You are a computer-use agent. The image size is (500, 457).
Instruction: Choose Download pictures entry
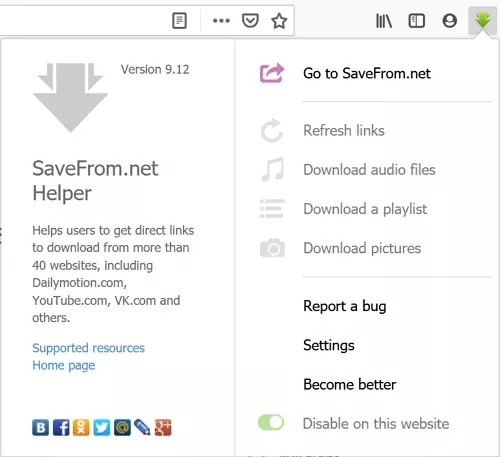point(362,248)
